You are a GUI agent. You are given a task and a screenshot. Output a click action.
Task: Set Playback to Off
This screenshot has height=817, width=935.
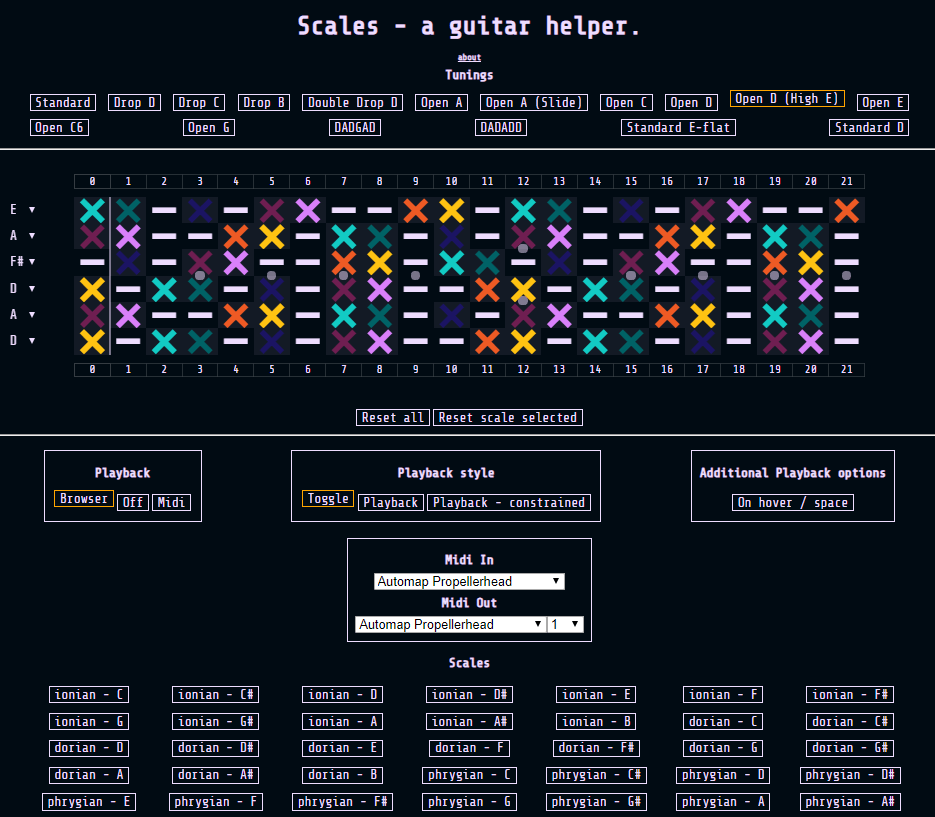point(133,502)
